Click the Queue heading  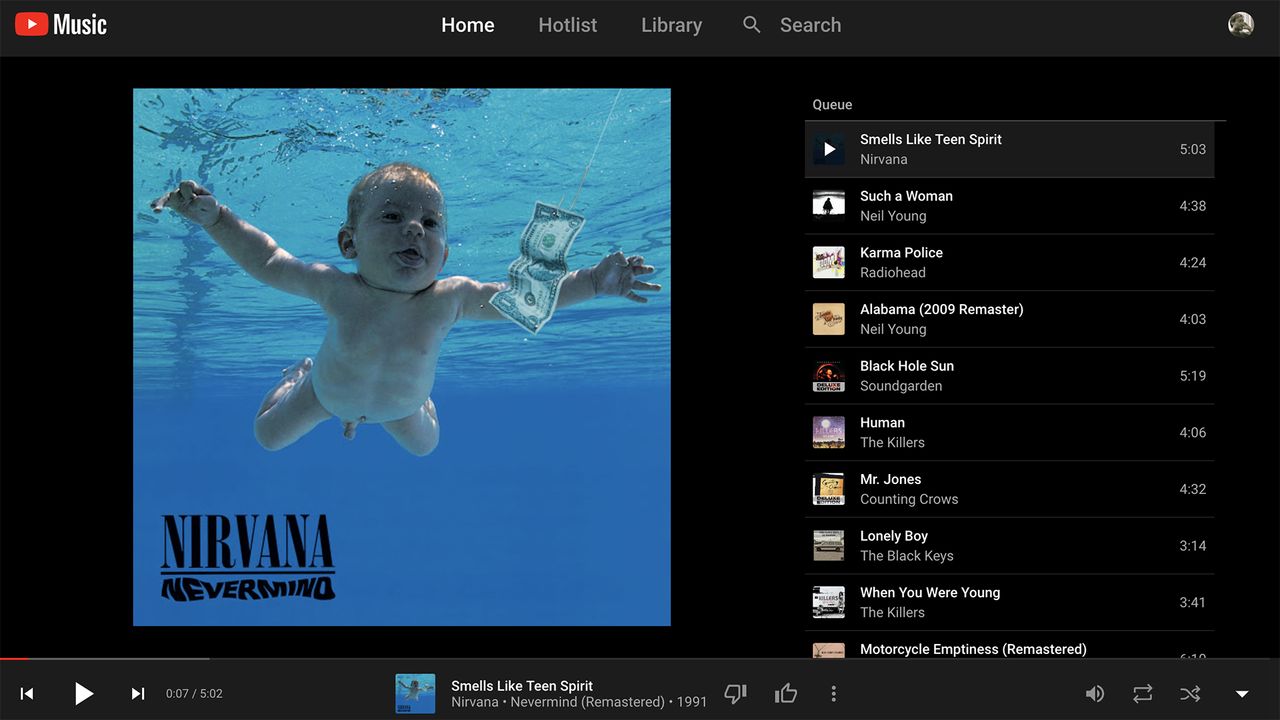pyautogui.click(x=832, y=104)
